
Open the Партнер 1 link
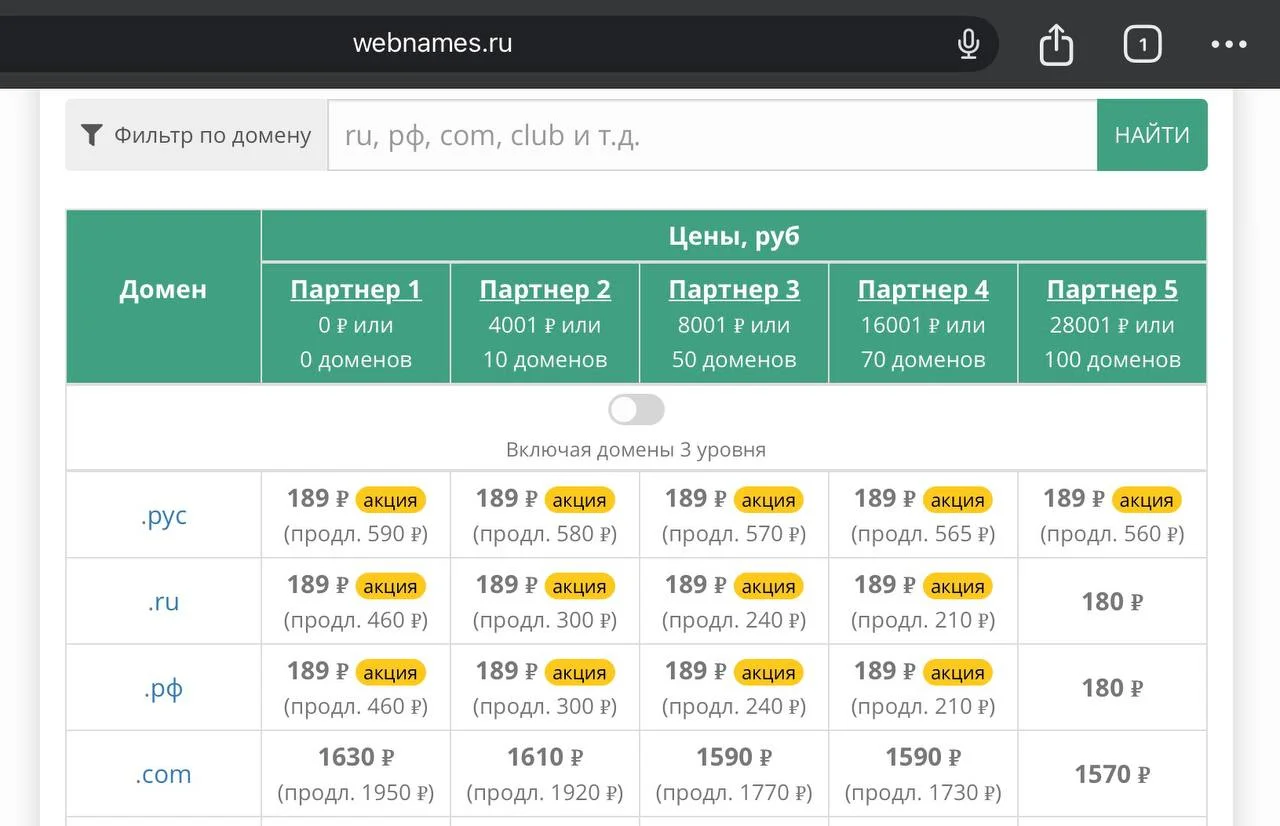point(356,290)
